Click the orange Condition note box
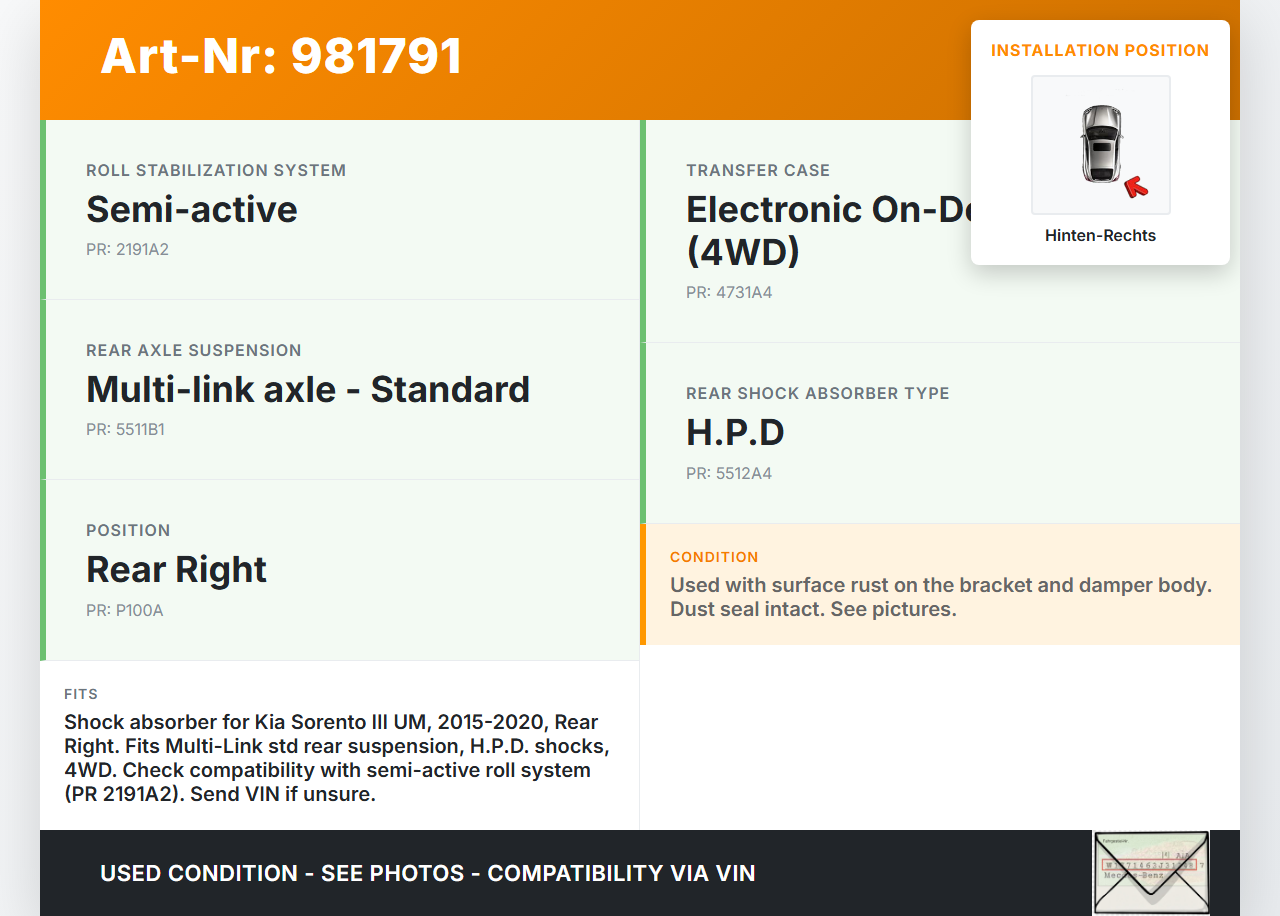1280x916 pixels. click(x=940, y=584)
